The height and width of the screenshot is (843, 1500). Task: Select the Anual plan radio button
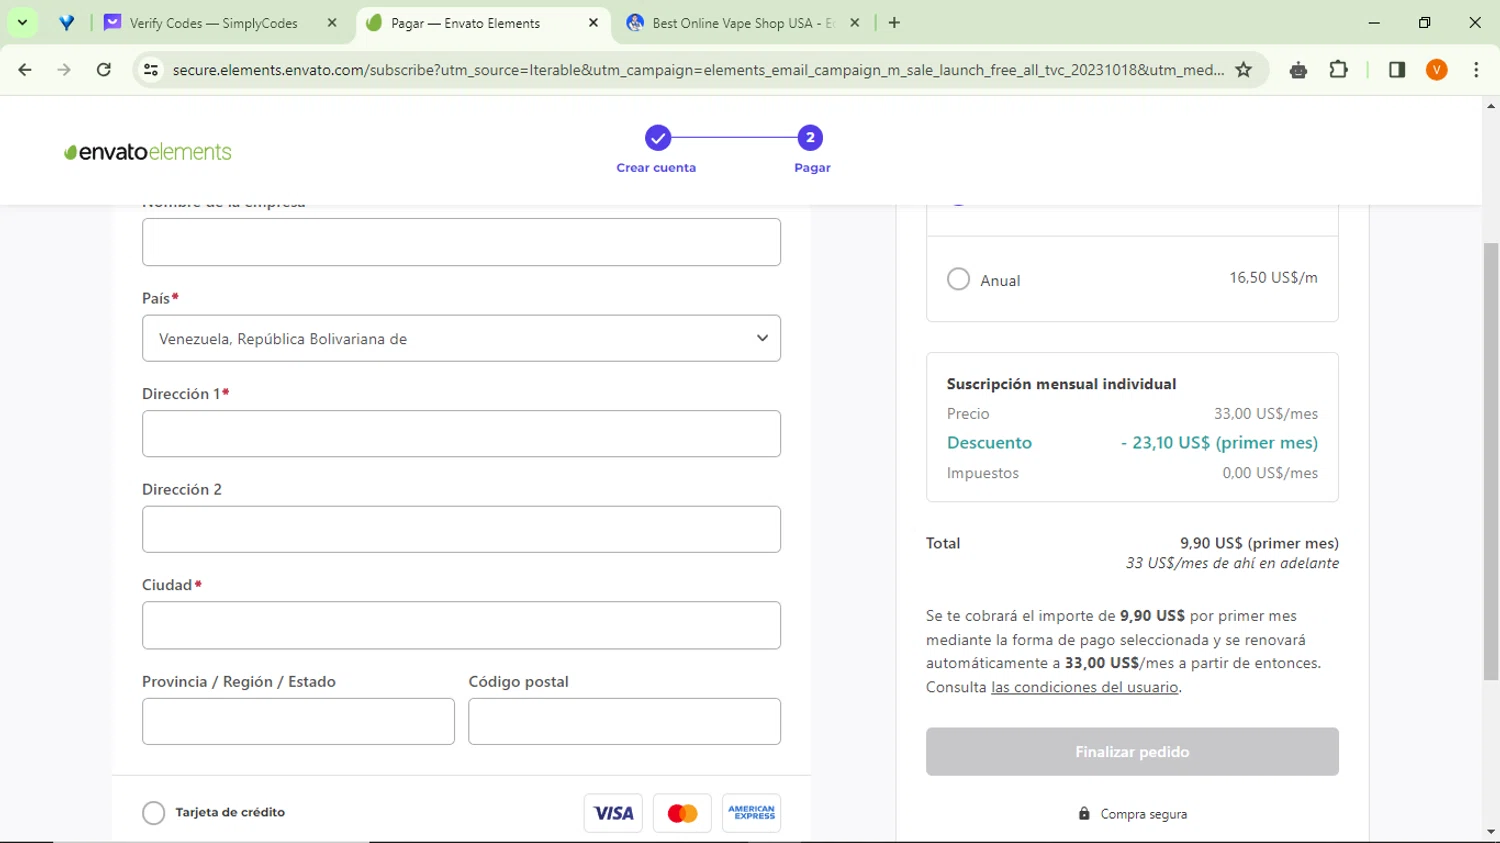point(958,279)
